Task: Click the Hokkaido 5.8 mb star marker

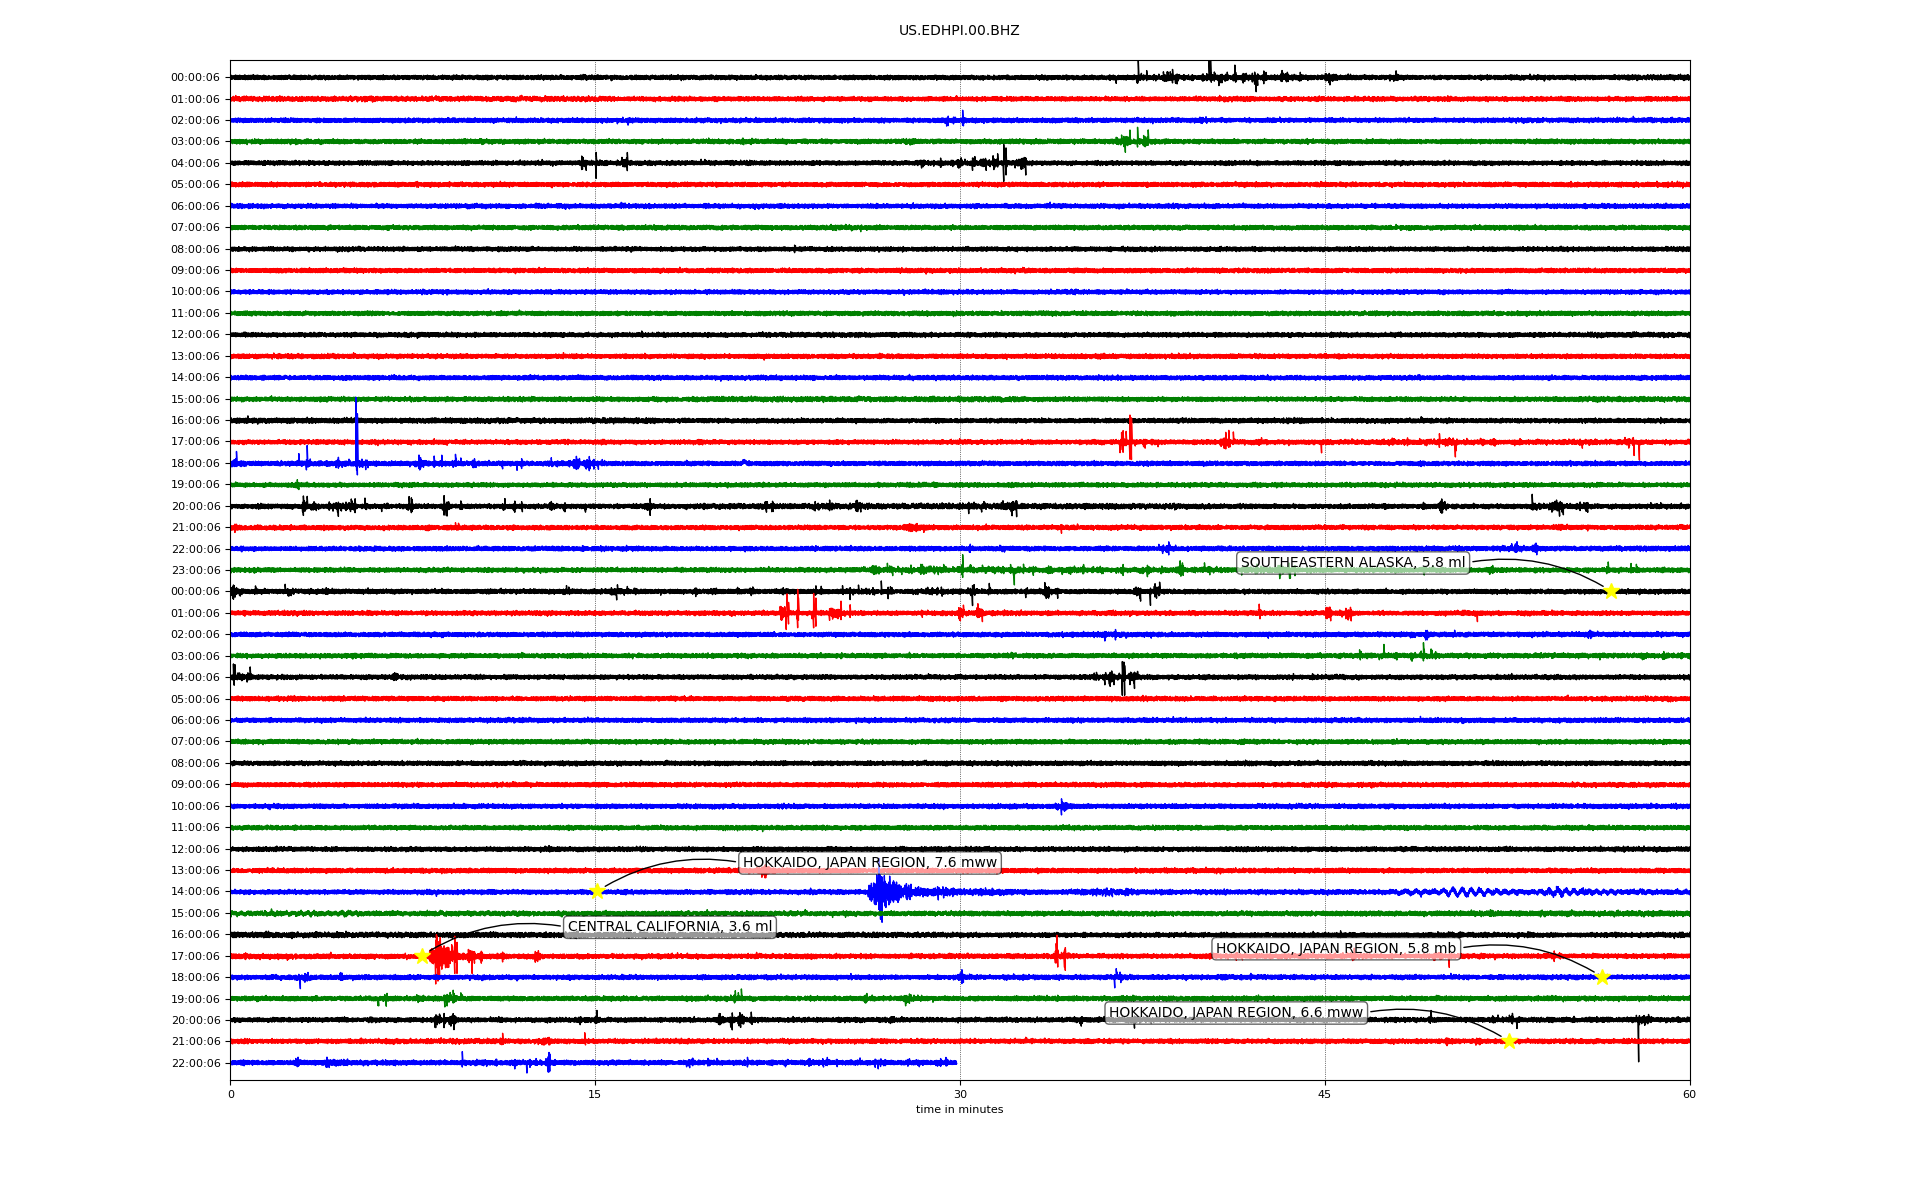Action: [1602, 977]
